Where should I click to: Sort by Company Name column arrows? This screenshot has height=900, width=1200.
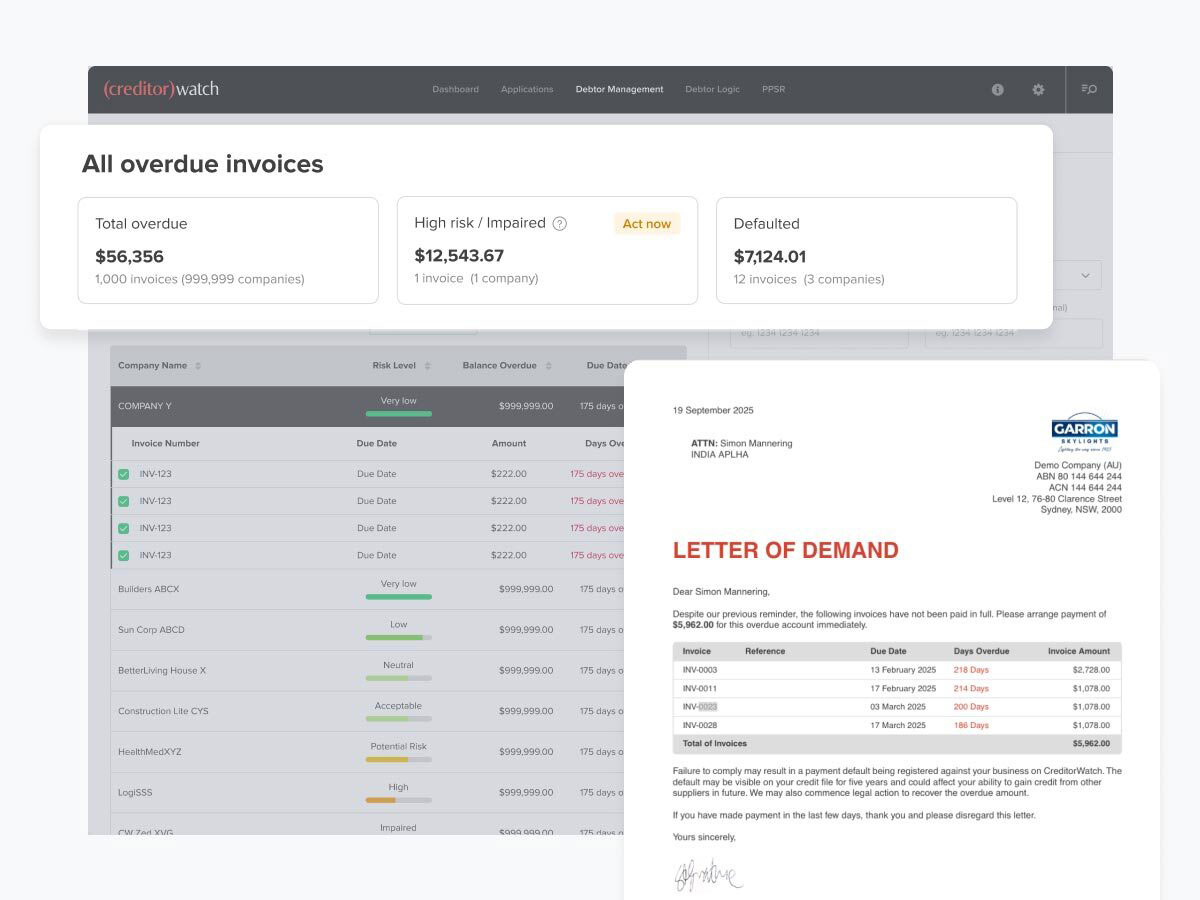(198, 366)
